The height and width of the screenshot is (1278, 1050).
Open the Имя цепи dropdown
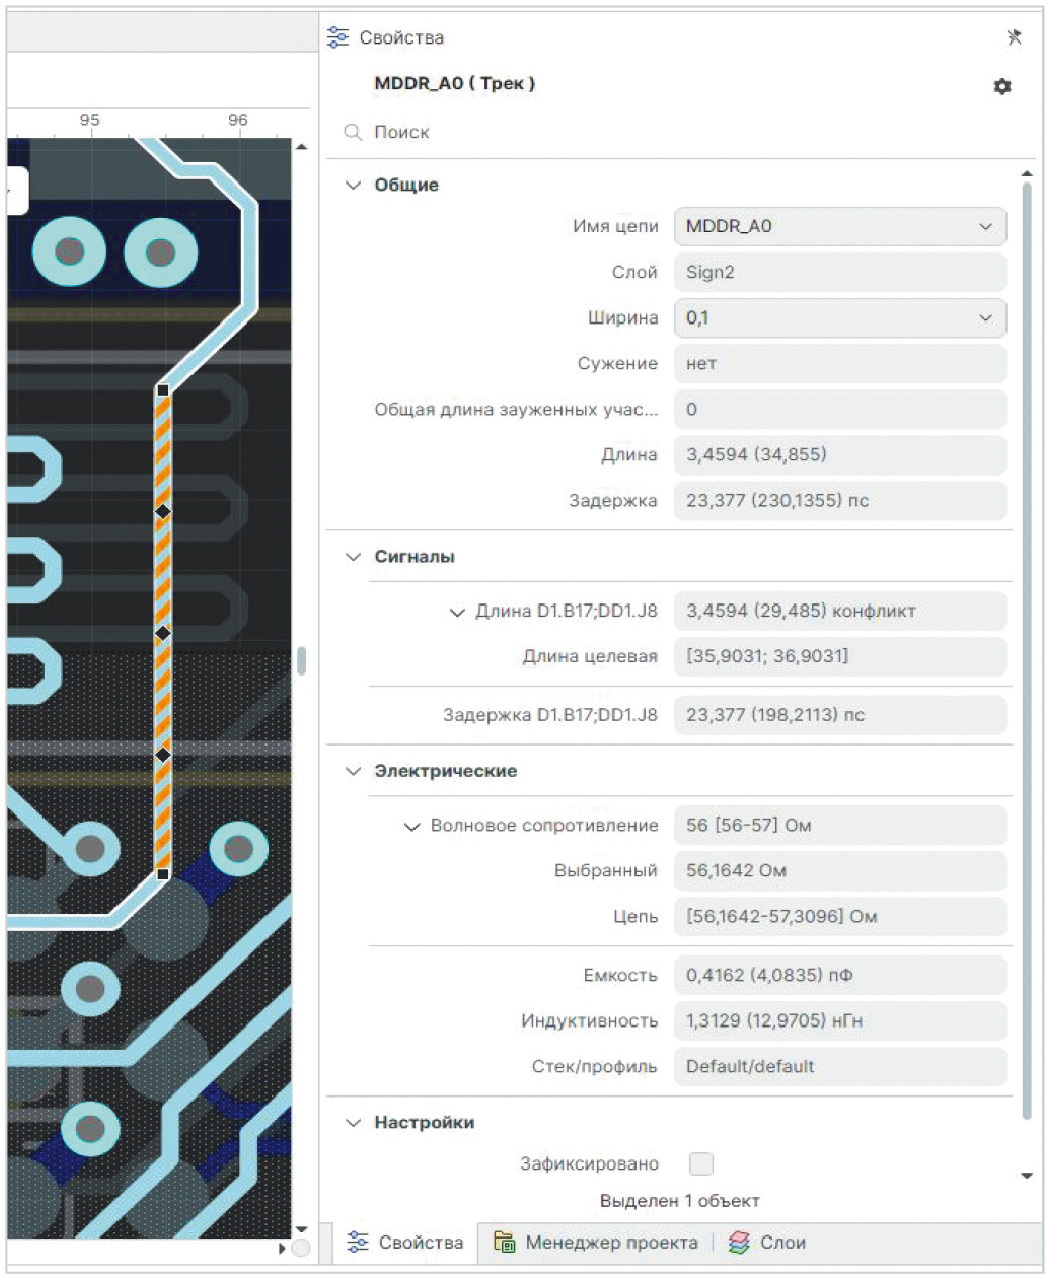(x=985, y=226)
